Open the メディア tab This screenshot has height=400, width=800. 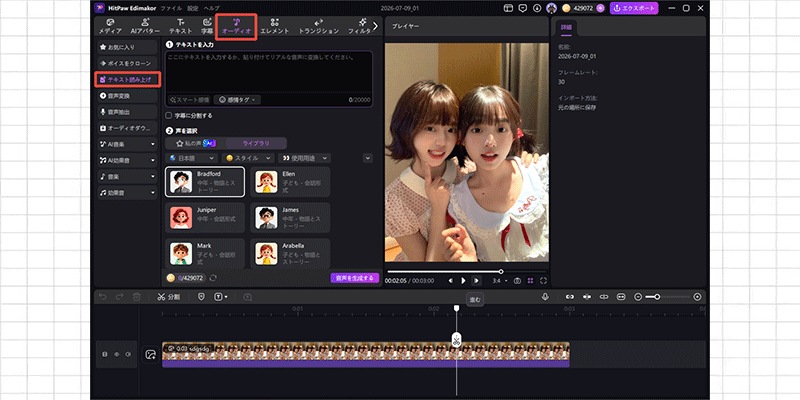[x=110, y=27]
